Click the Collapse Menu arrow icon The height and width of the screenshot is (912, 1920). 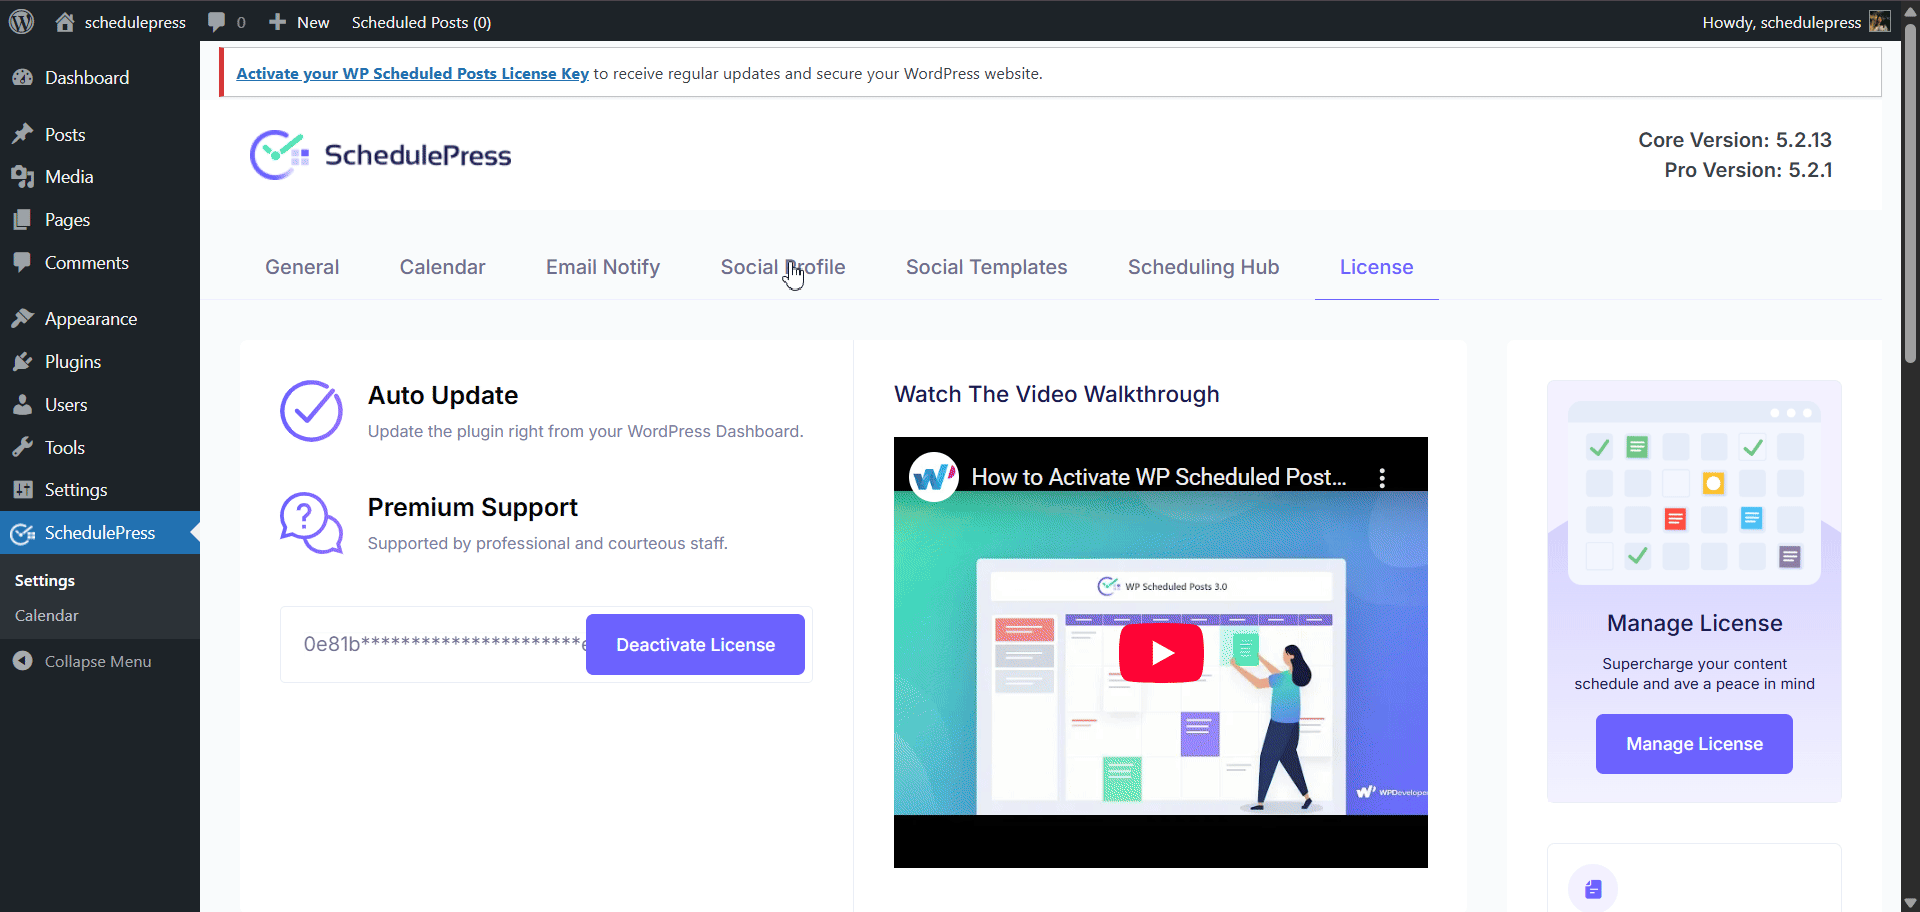point(22,661)
